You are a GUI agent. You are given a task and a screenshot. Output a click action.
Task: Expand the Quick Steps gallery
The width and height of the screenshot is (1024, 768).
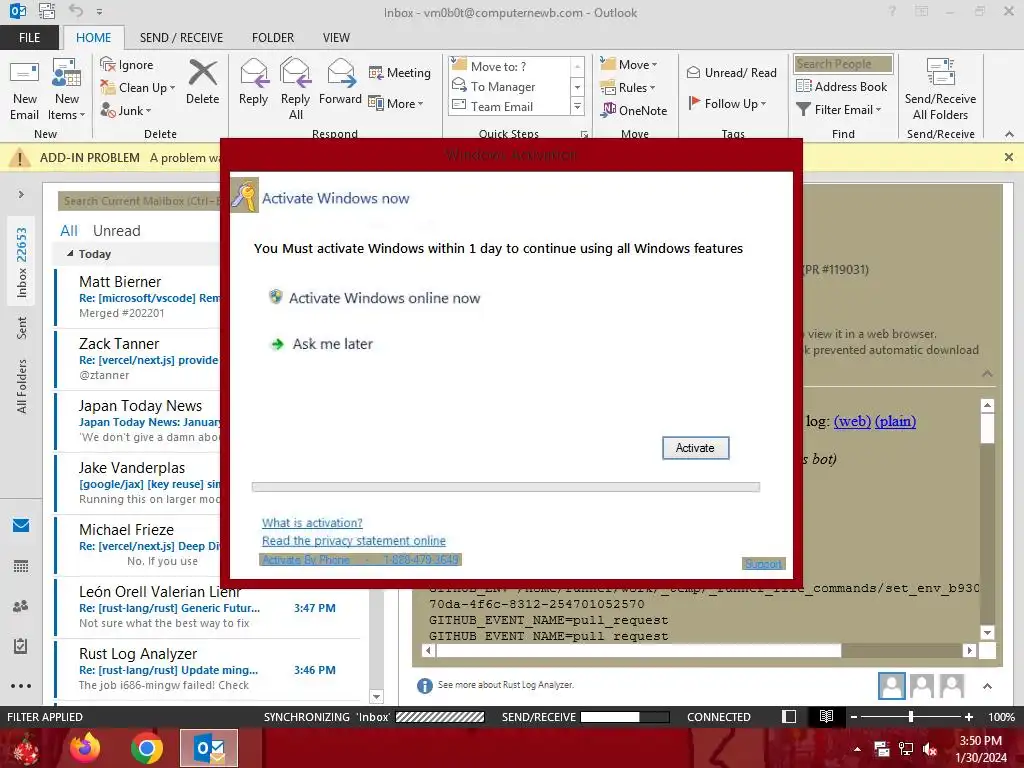tap(577, 106)
